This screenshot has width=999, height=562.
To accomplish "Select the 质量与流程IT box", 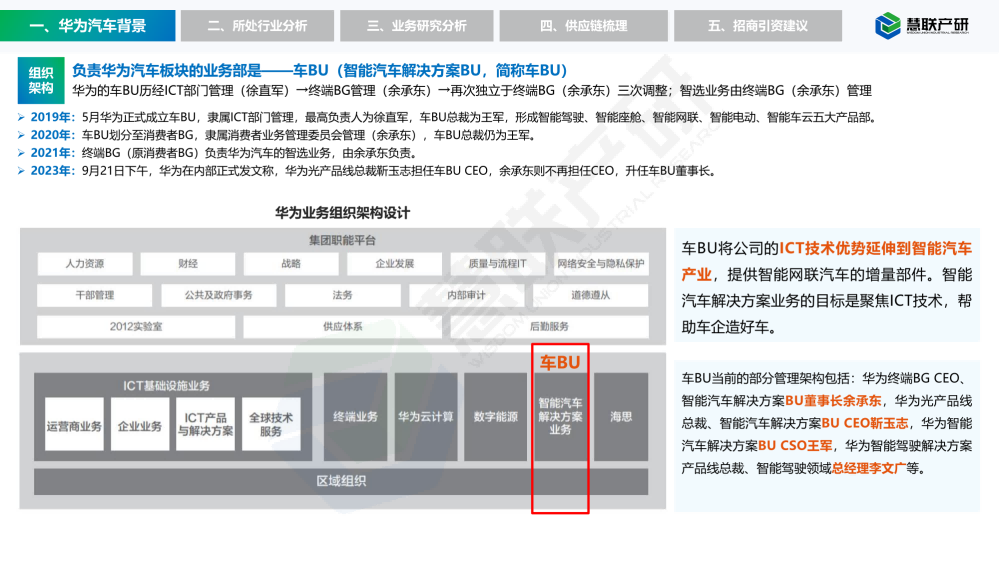I will pyautogui.click(x=498, y=264).
